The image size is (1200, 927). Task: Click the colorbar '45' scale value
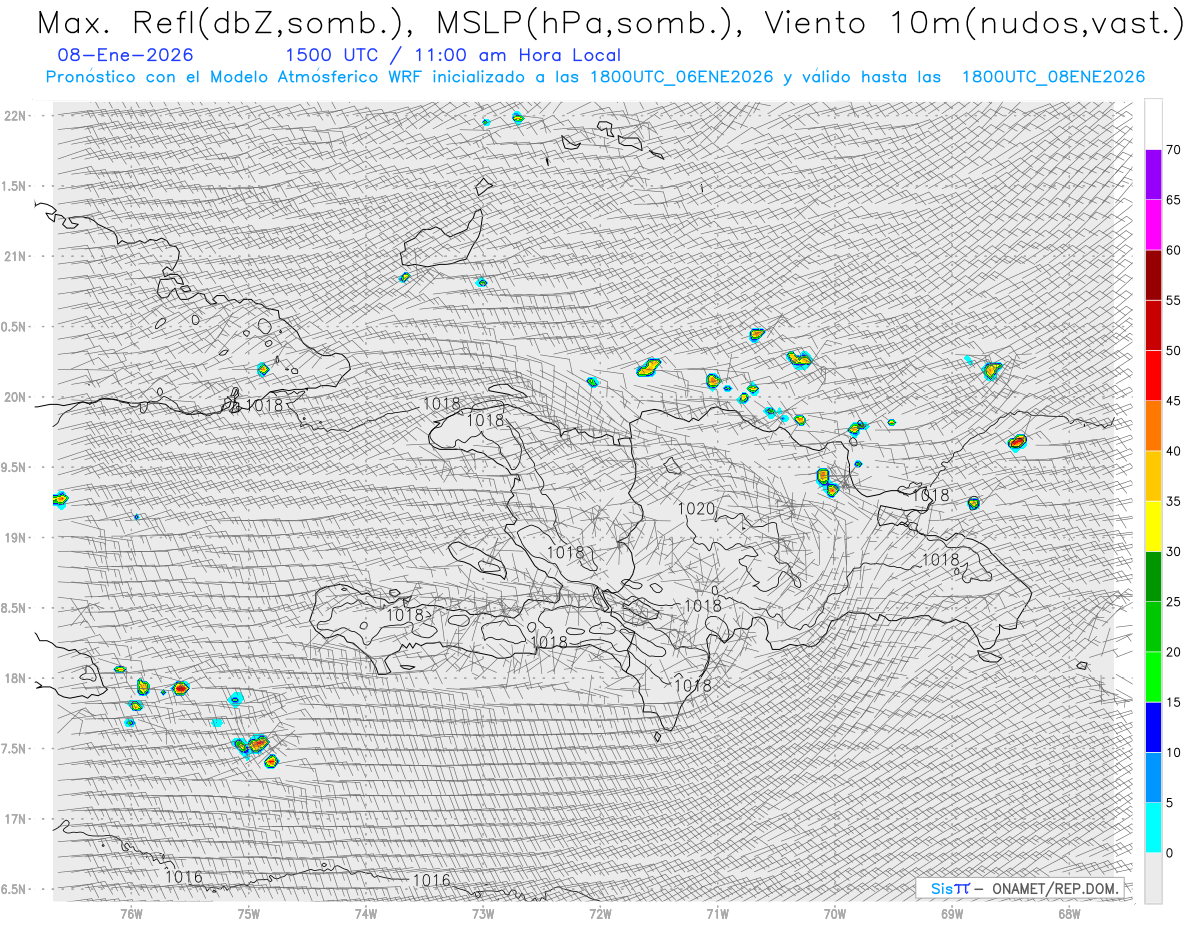(x=1173, y=401)
